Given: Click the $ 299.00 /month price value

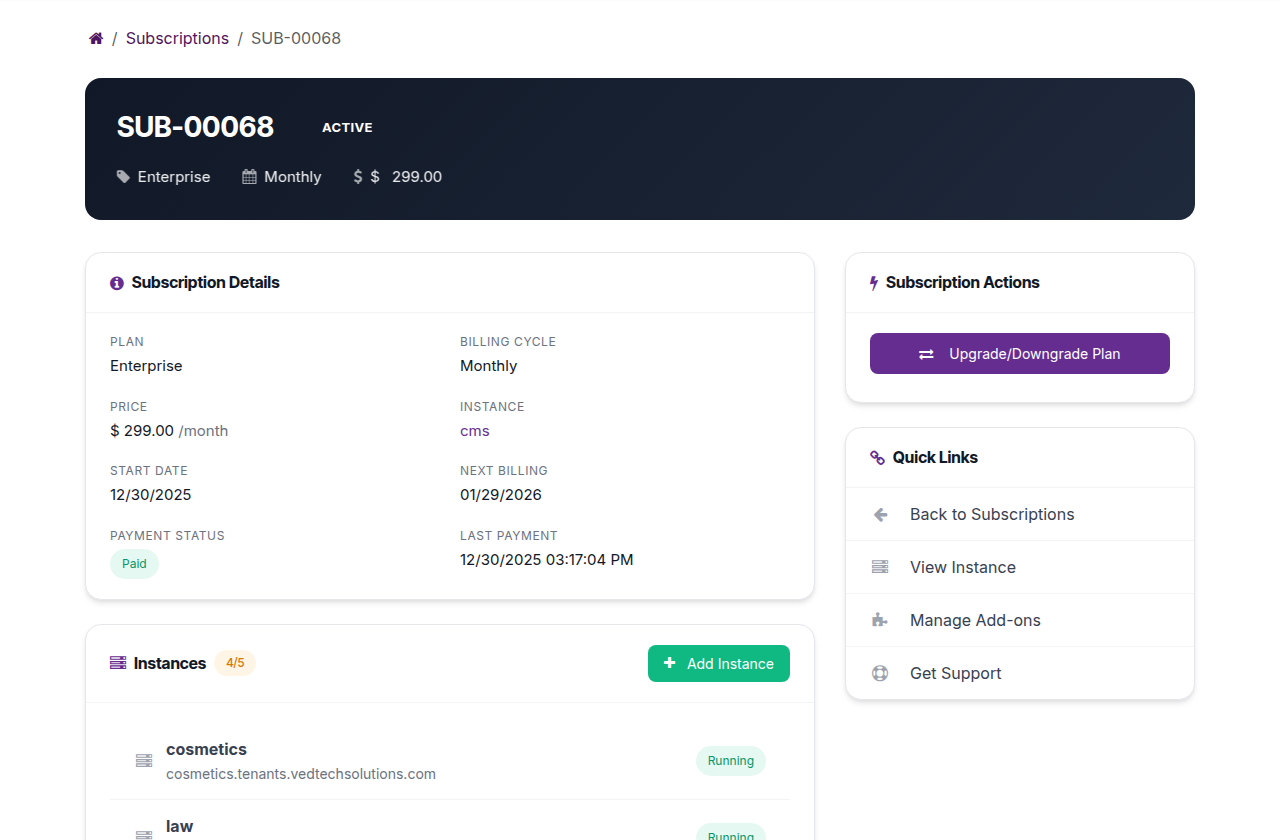Looking at the screenshot, I should pos(169,431).
